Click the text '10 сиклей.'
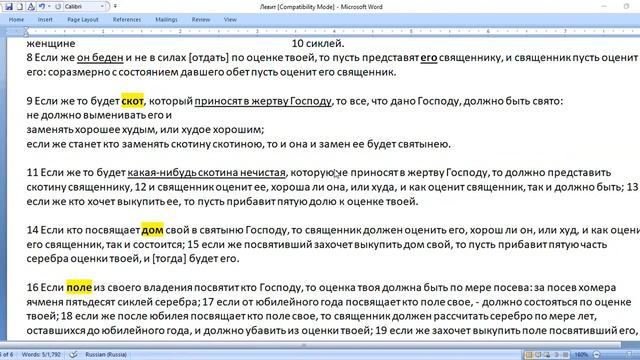The image size is (640, 360). pyautogui.click(x=318, y=43)
